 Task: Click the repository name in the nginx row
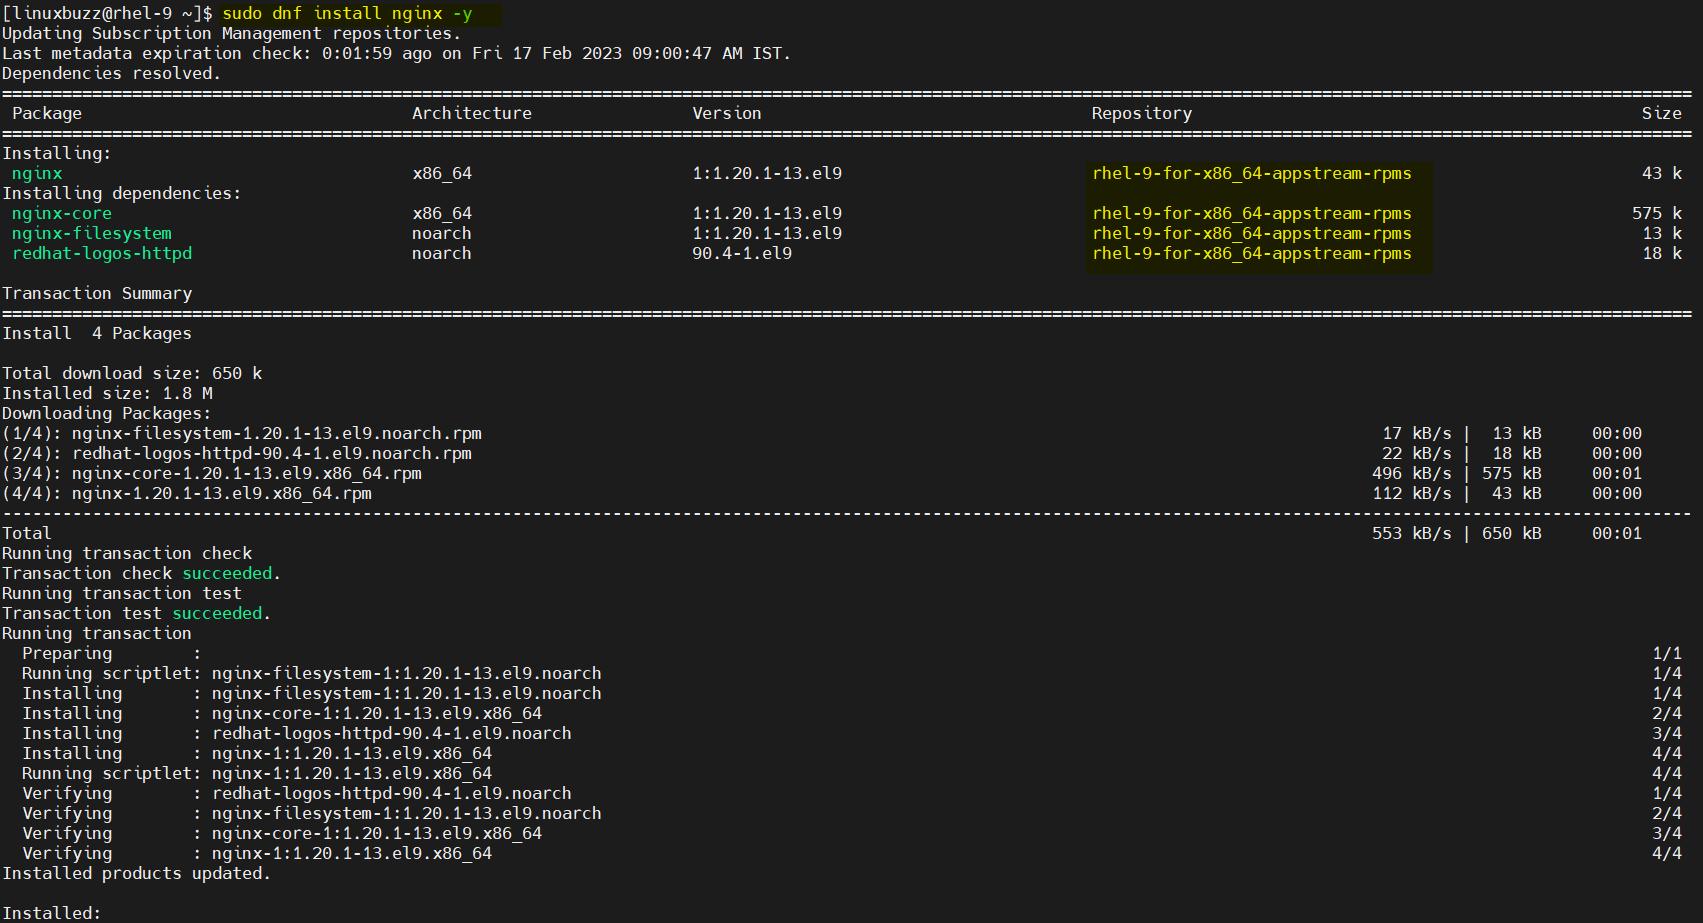(1252, 173)
